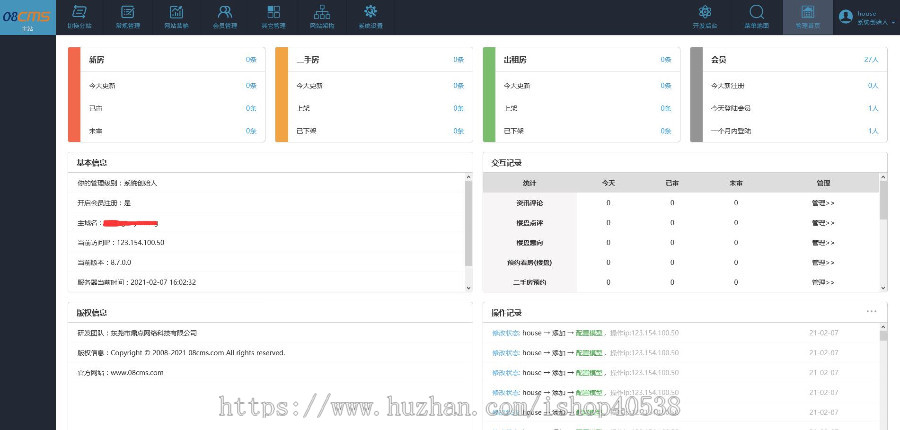Open 管理>> link for 资讯评论 row
This screenshot has height=430, width=900.
[x=823, y=203]
